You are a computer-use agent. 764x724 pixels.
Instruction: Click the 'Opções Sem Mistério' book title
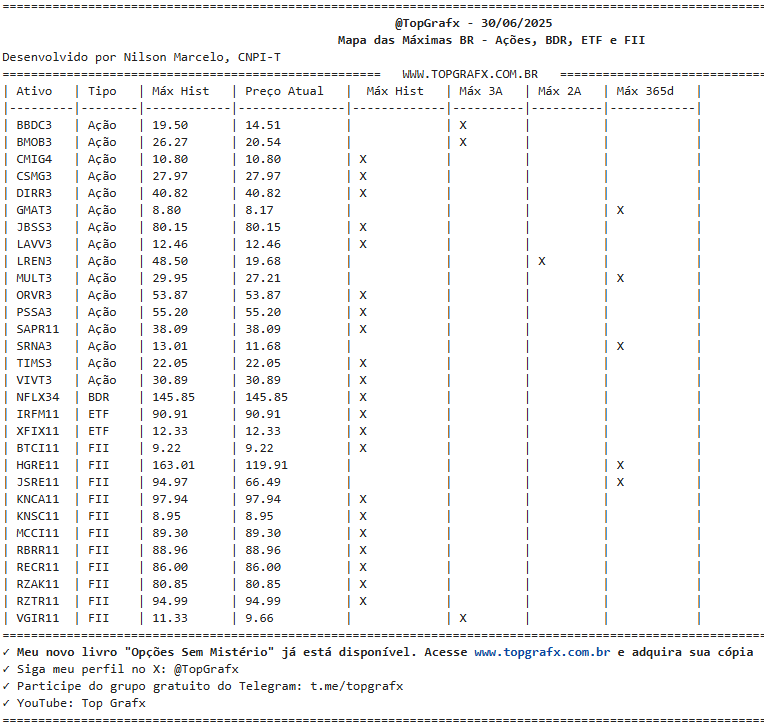tap(201, 652)
